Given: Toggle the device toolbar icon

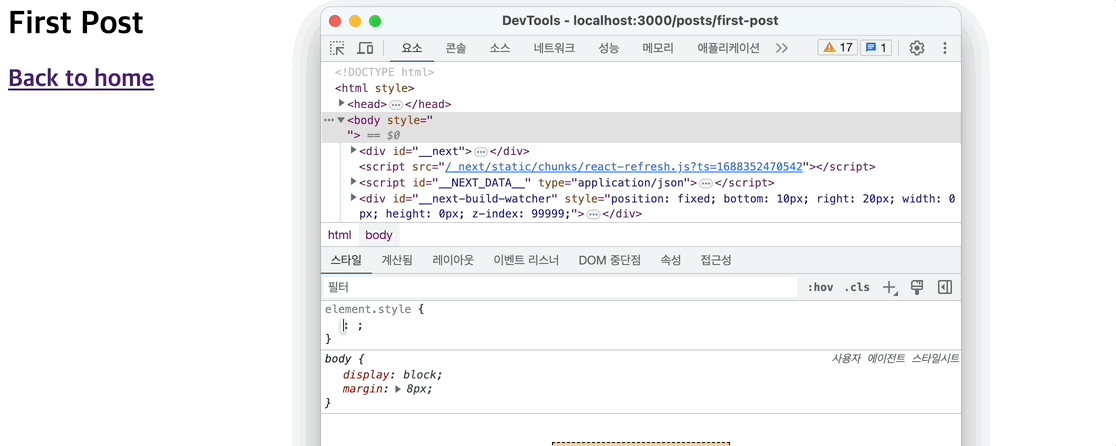Looking at the screenshot, I should pos(365,48).
